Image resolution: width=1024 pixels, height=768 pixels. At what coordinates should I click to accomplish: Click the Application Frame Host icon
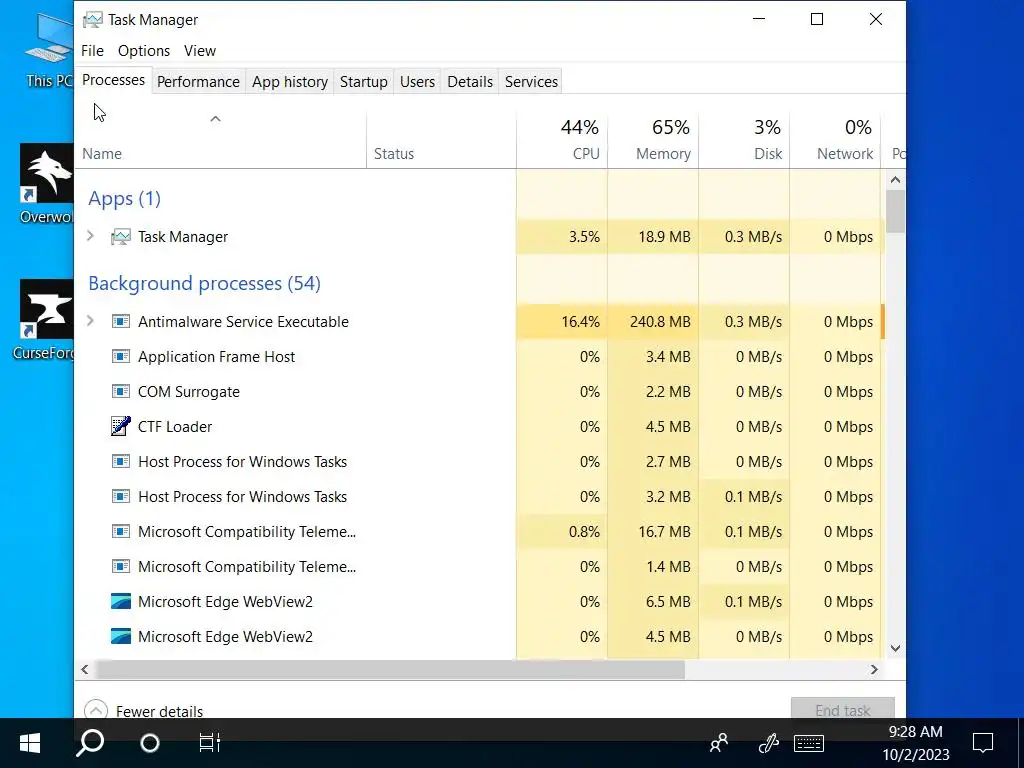[x=121, y=357]
